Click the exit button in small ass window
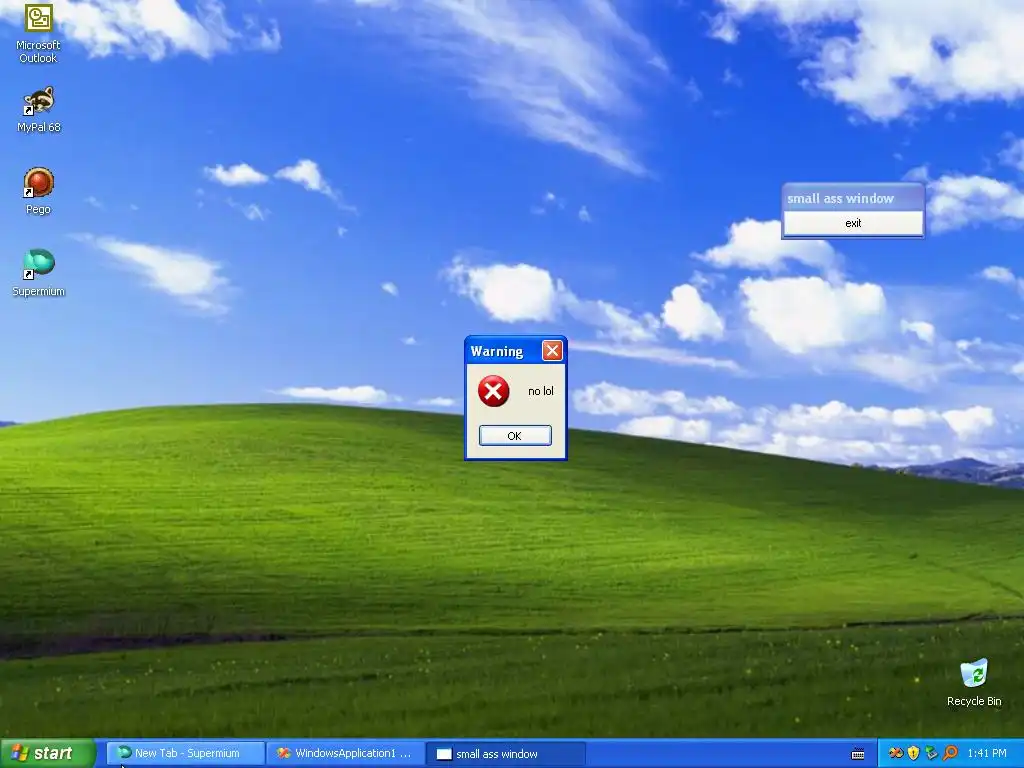This screenshot has height=768, width=1024. 853,223
